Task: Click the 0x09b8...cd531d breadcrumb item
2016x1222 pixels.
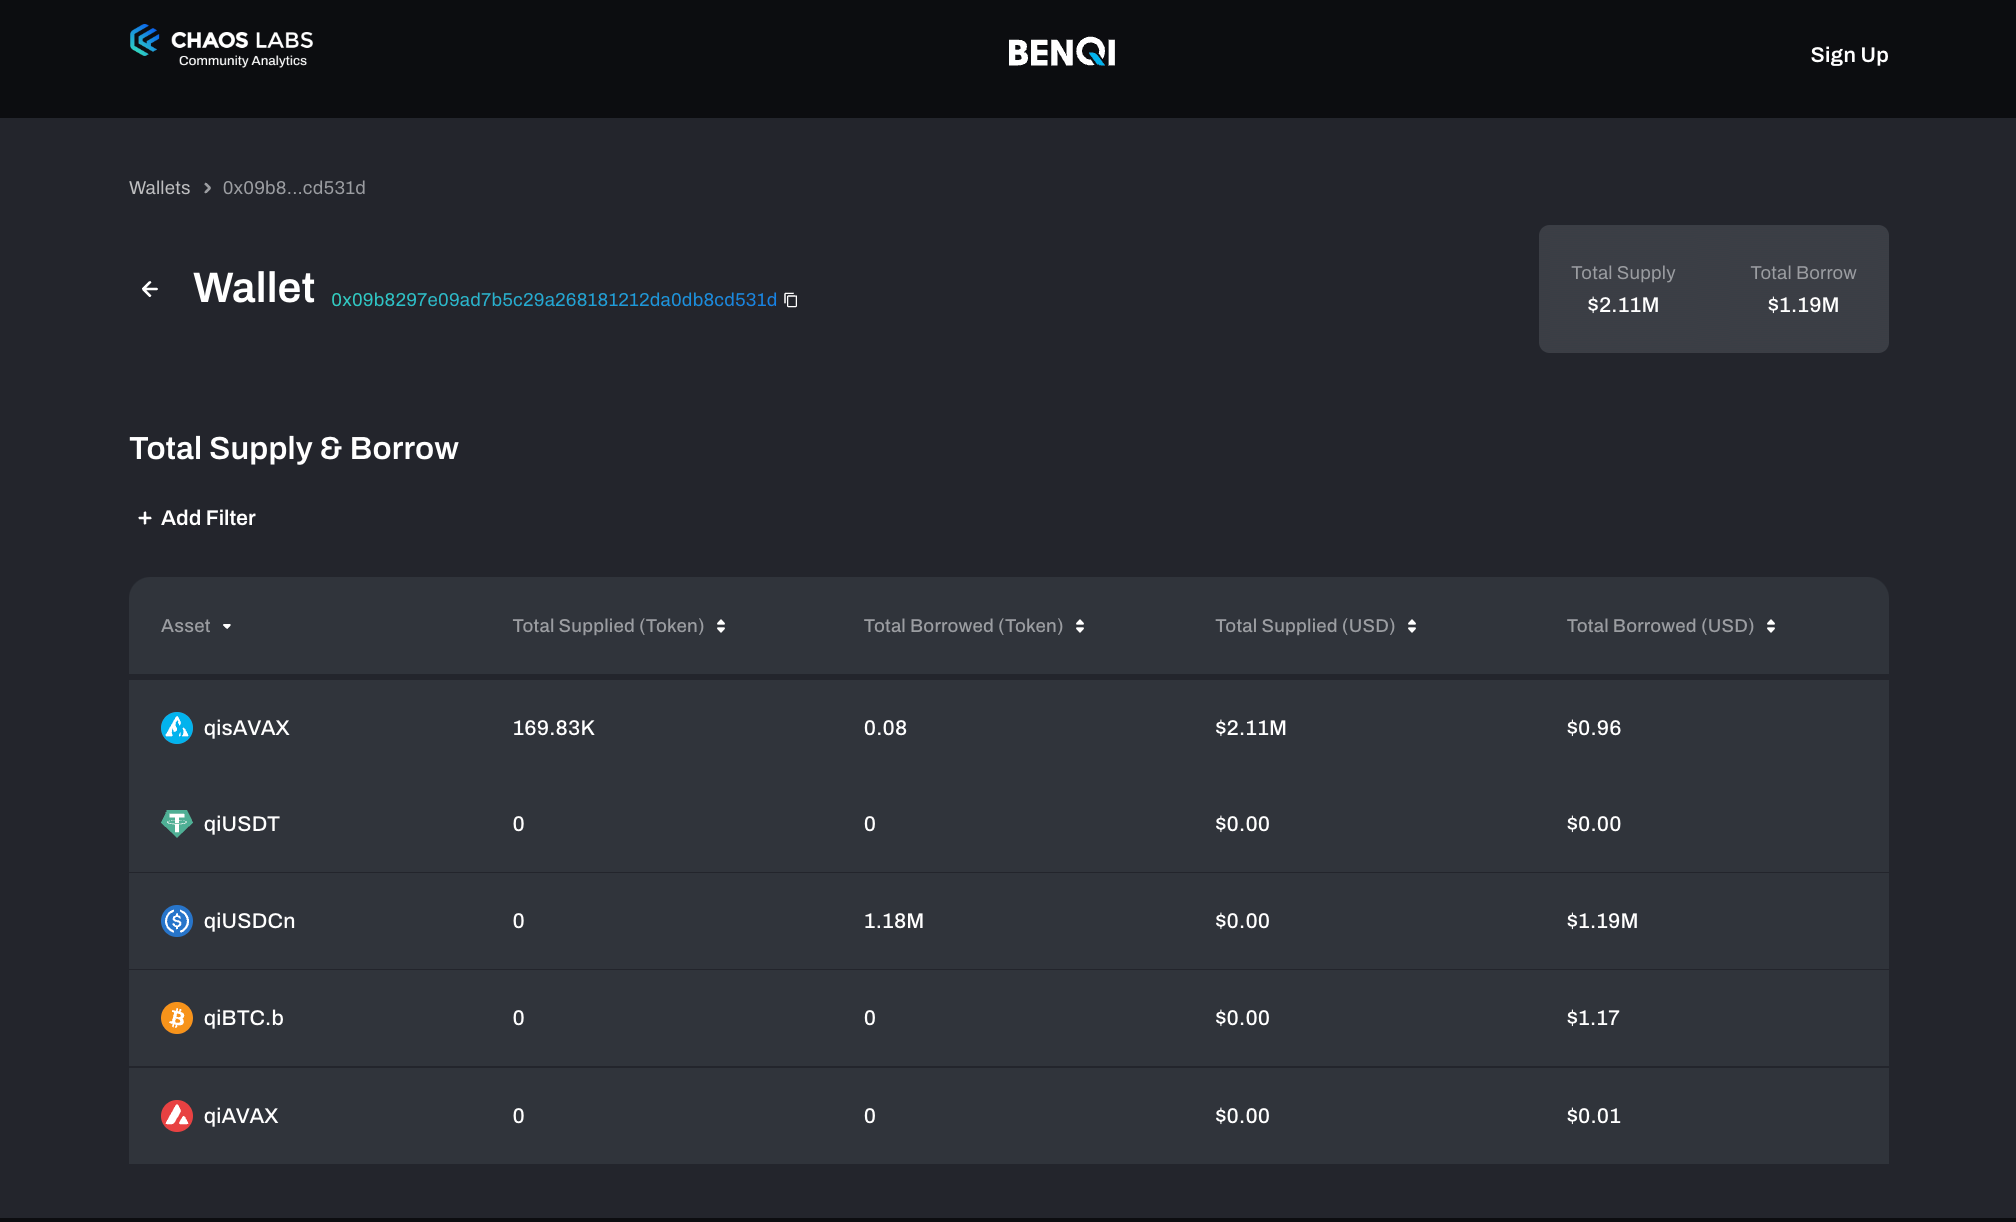Action: (x=294, y=188)
